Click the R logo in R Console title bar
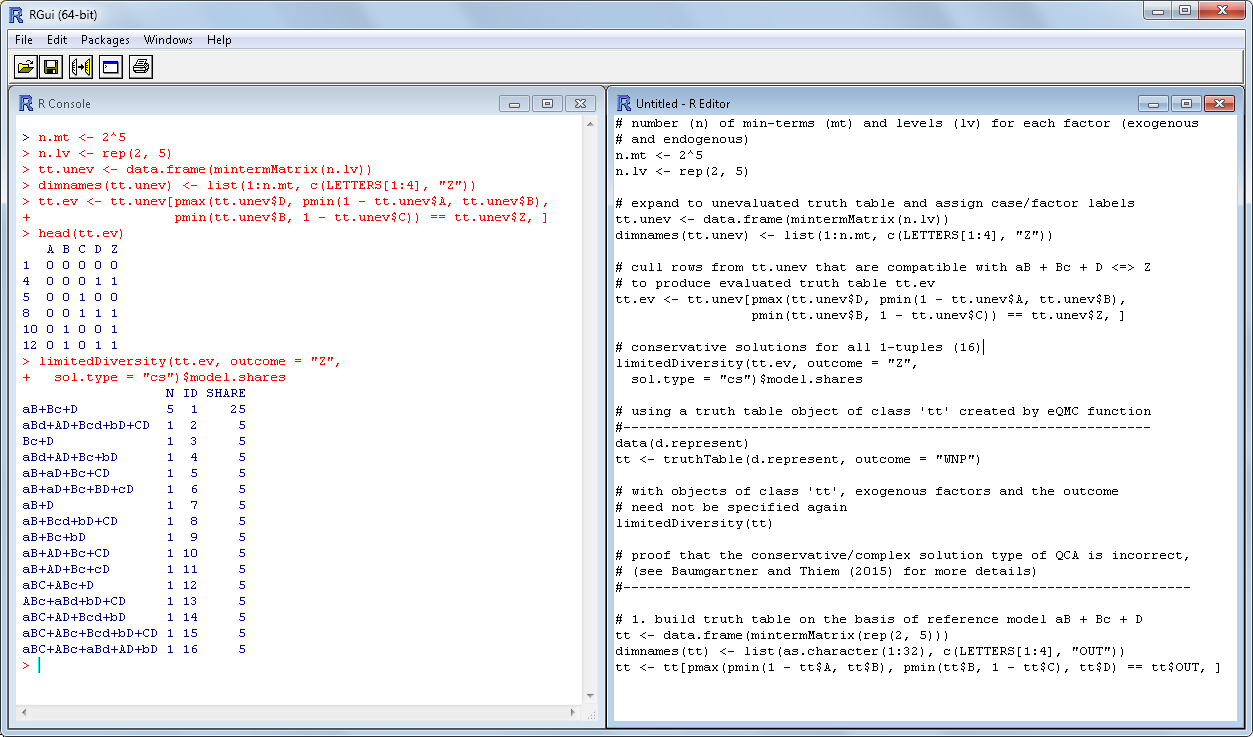 pyautogui.click(x=25, y=104)
